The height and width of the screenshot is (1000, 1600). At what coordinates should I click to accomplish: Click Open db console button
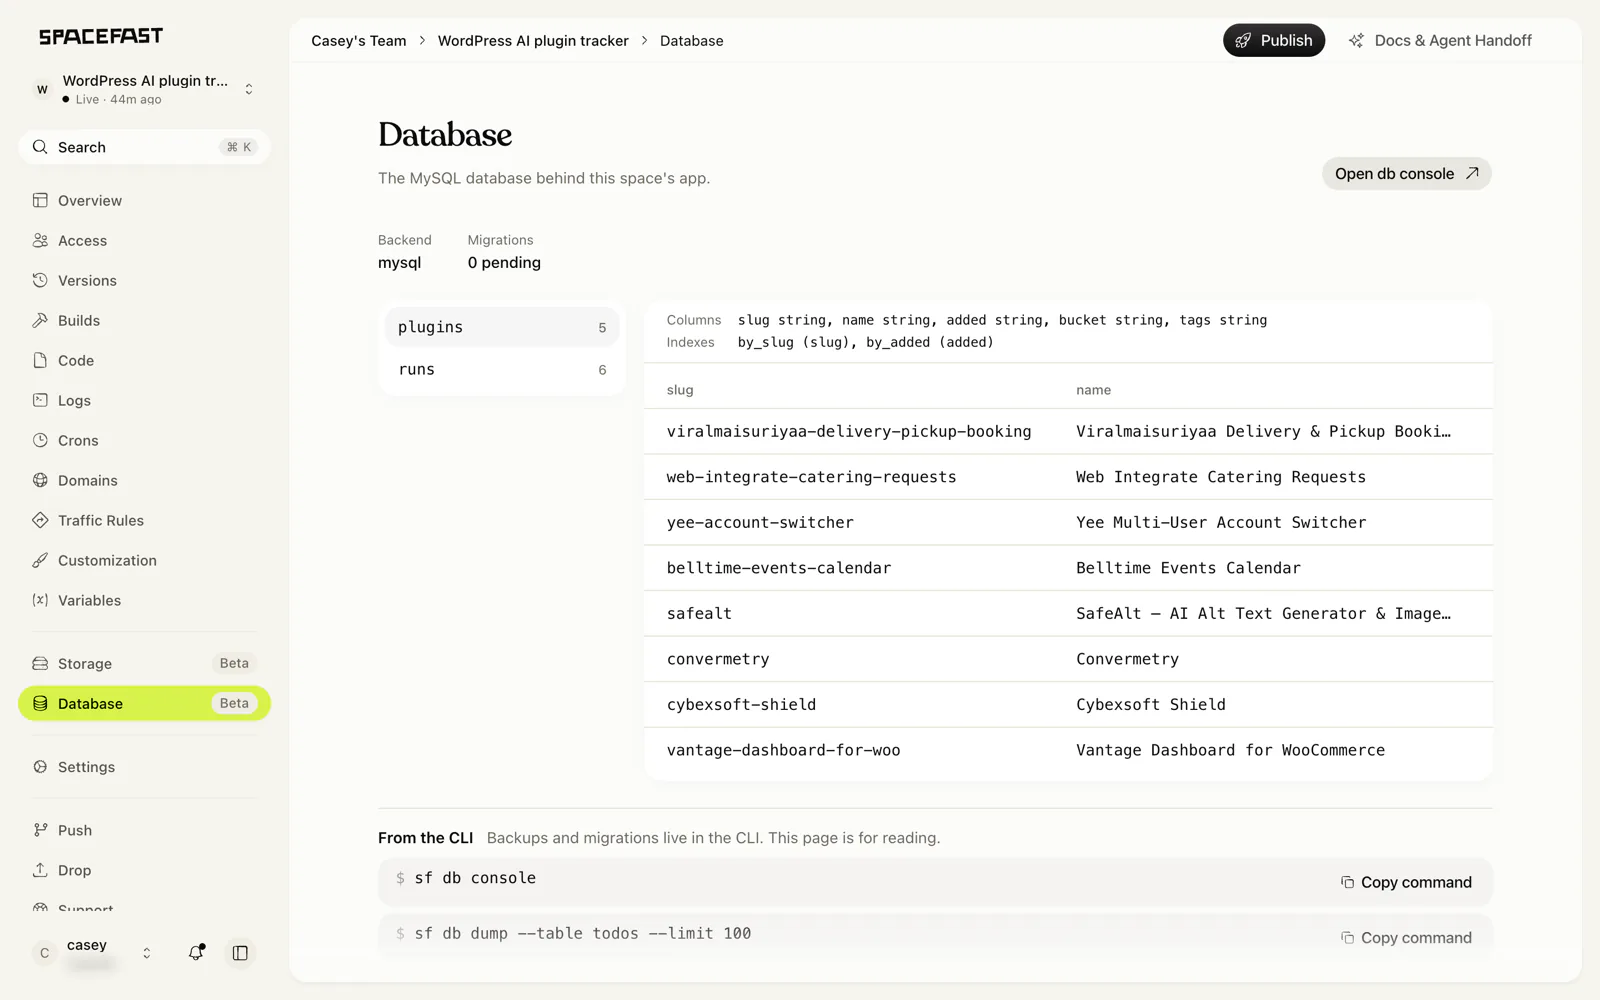point(1407,174)
